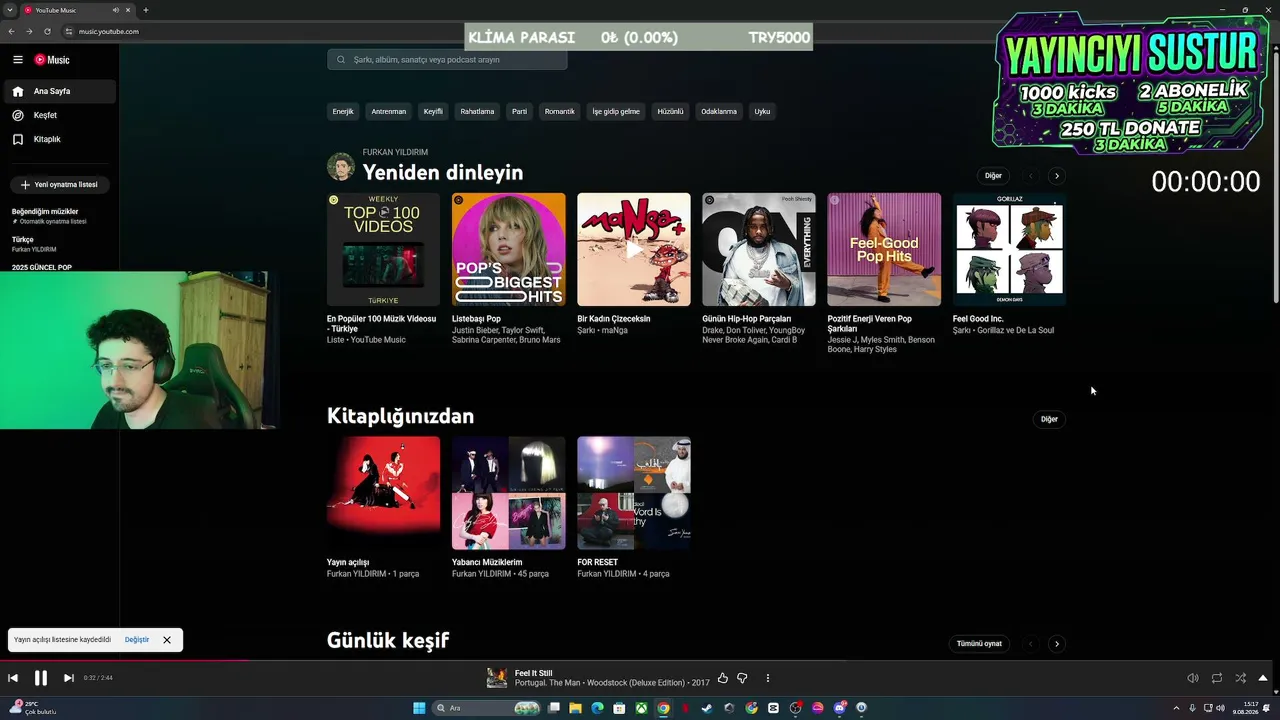This screenshot has height=720, width=1280.
Task: Select the İşe gidip gelme chip
Action: (616, 111)
